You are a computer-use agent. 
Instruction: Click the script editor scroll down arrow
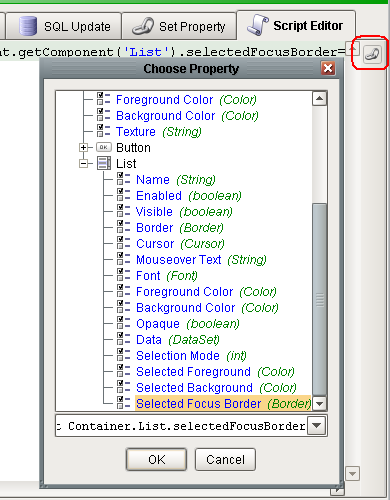point(352,473)
